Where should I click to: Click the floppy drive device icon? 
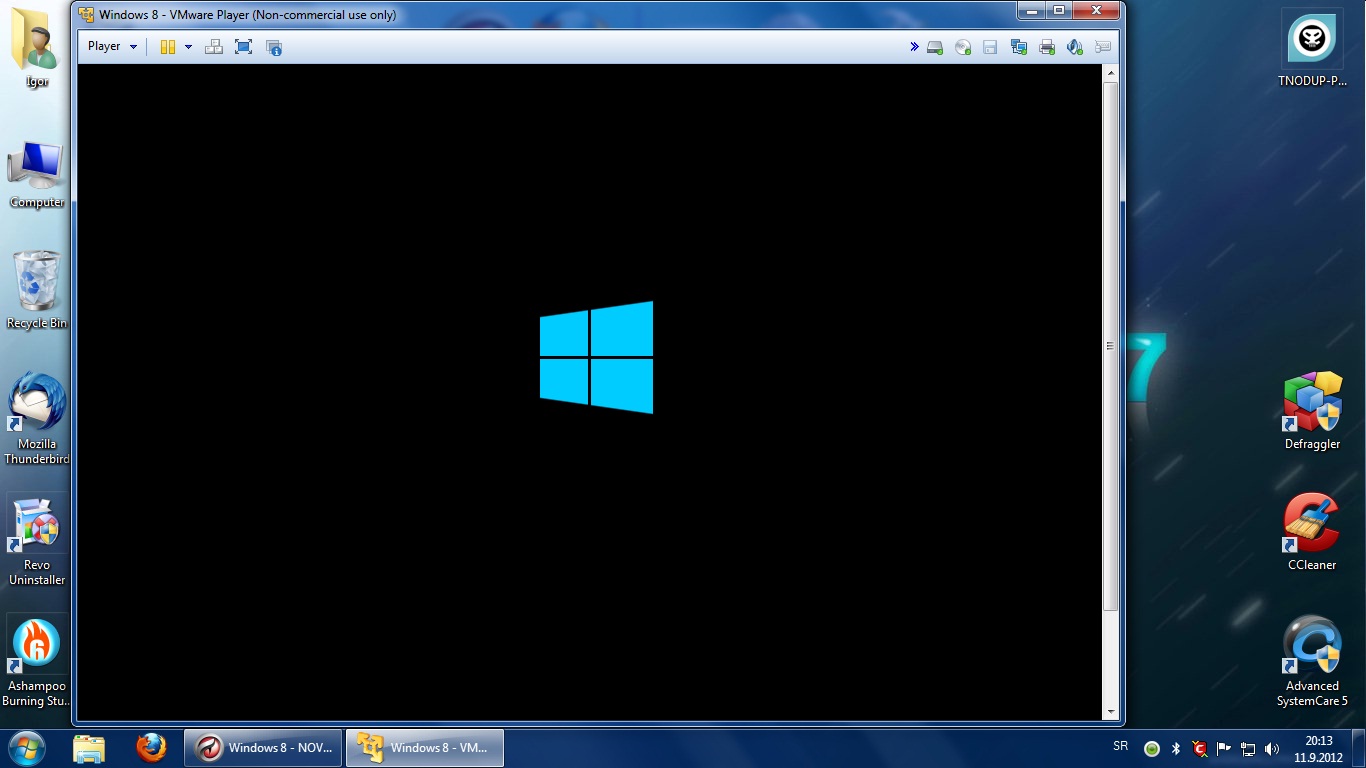990,47
